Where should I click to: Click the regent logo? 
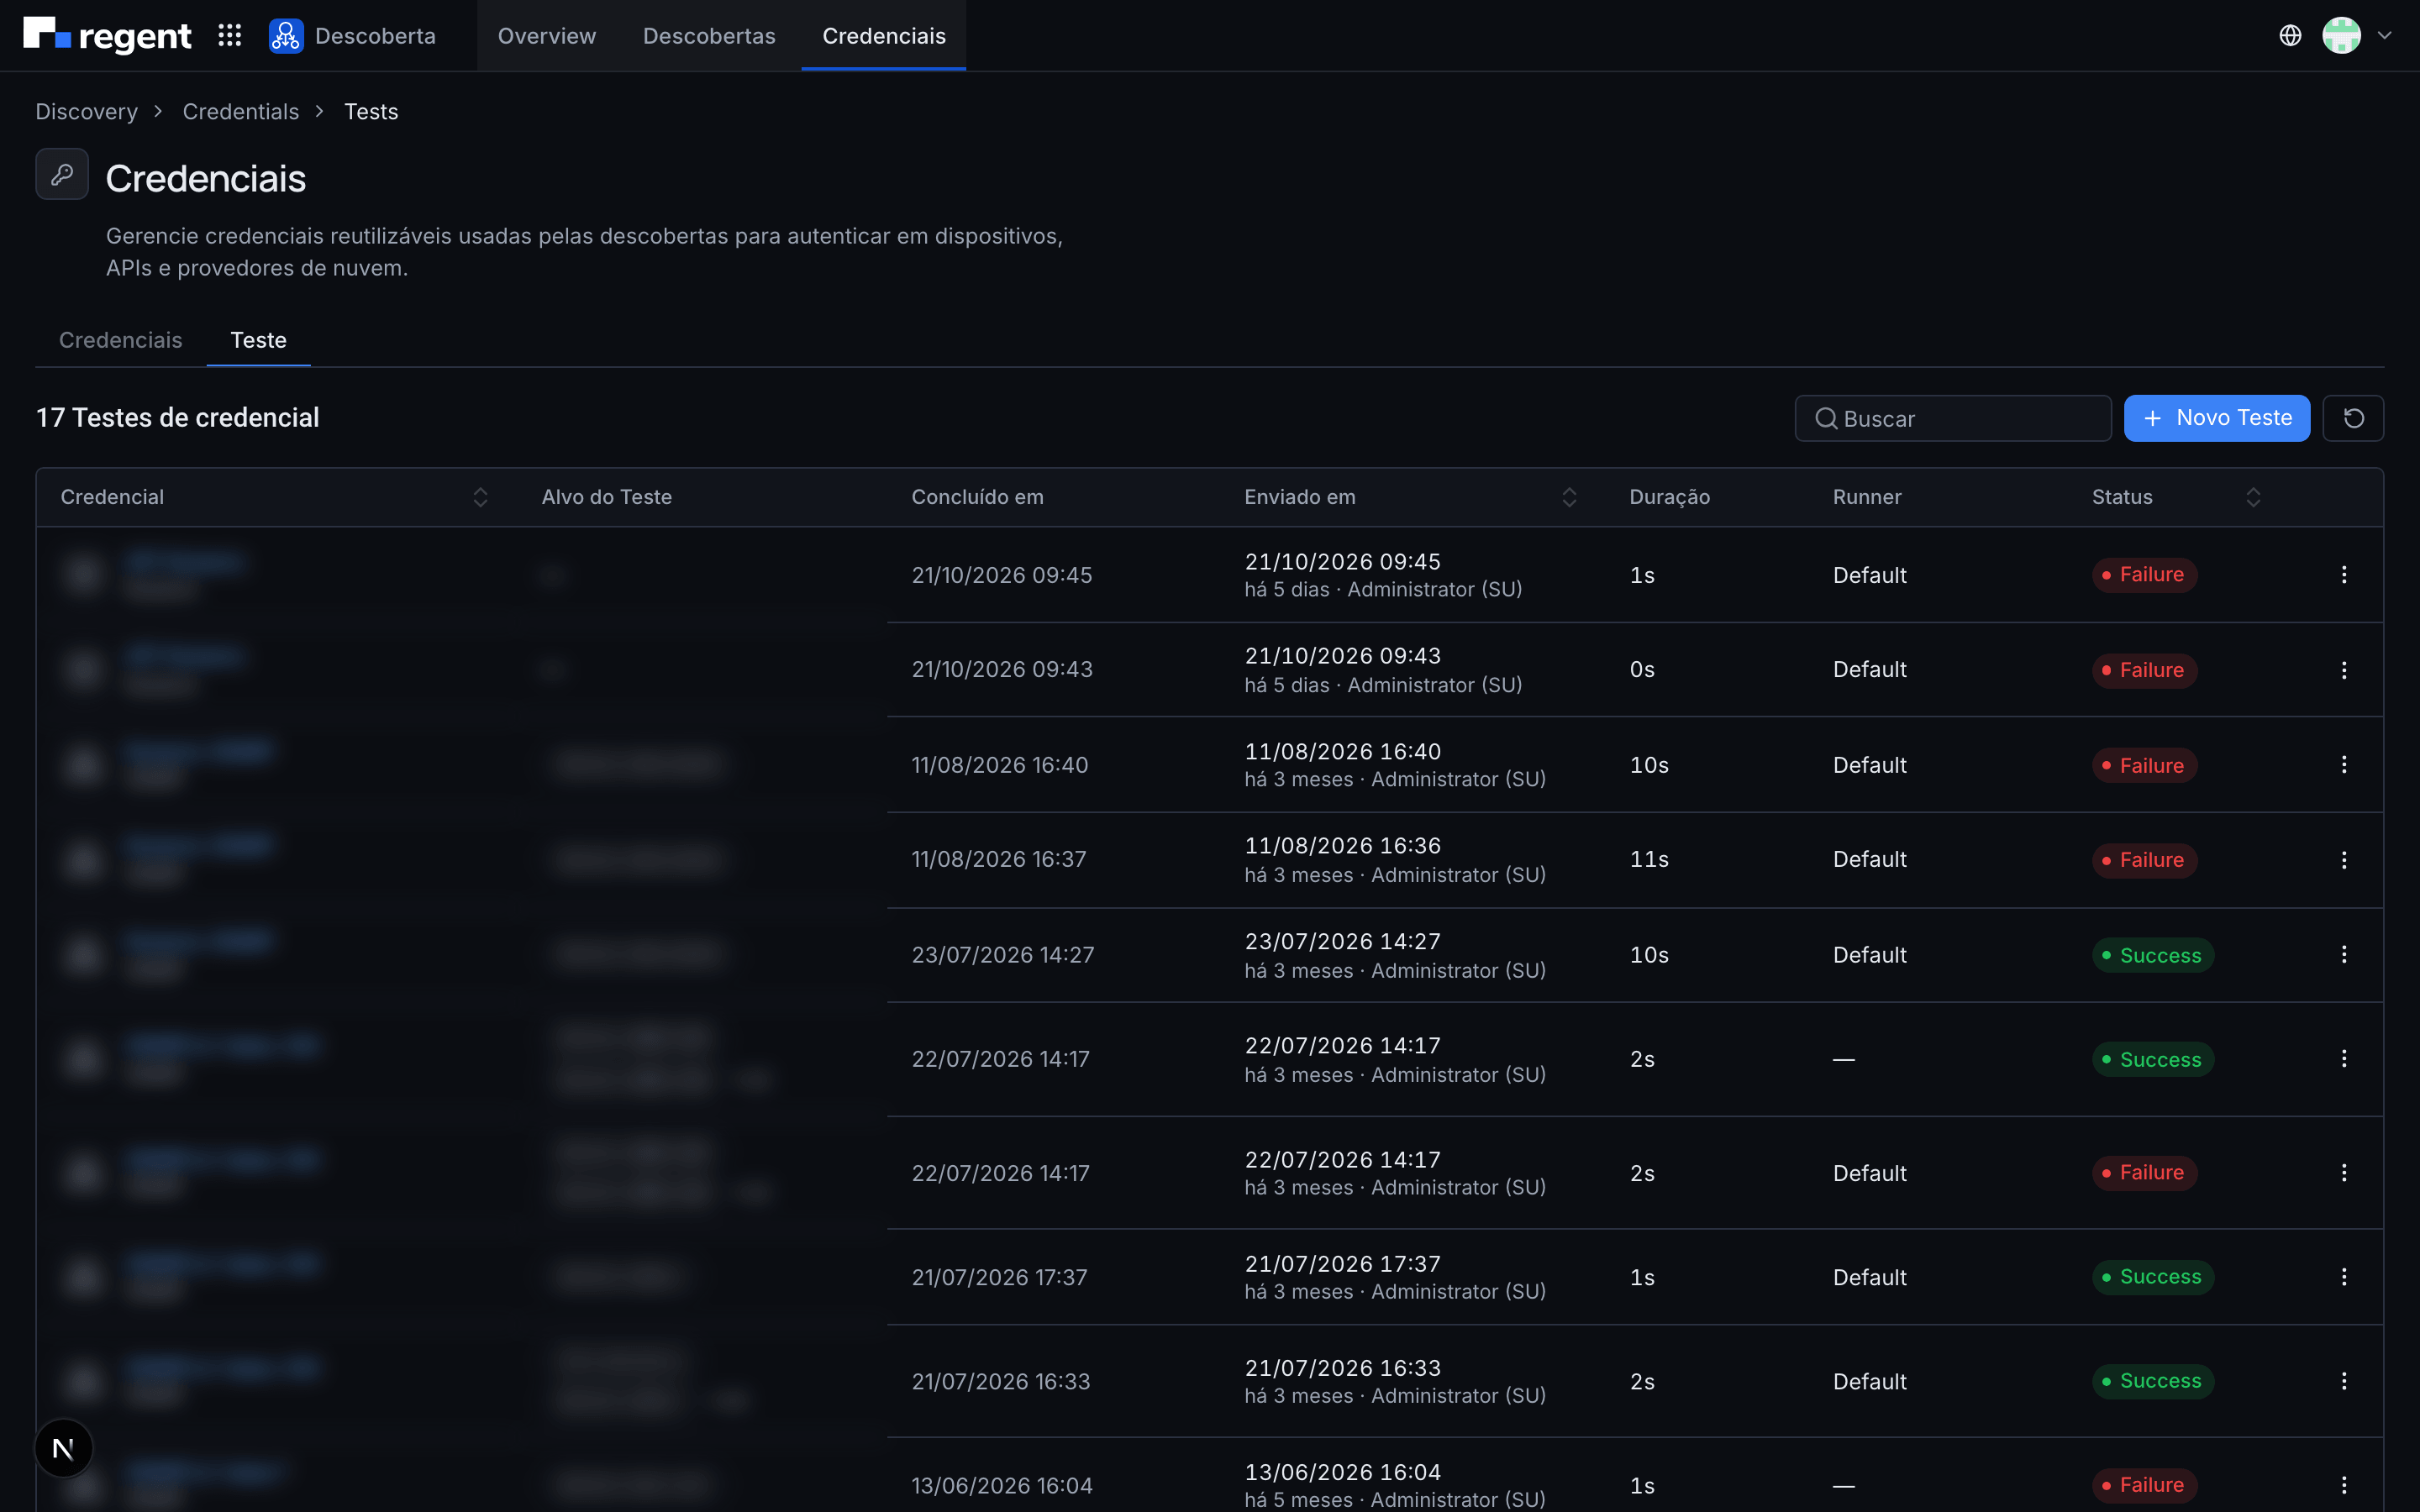click(107, 35)
